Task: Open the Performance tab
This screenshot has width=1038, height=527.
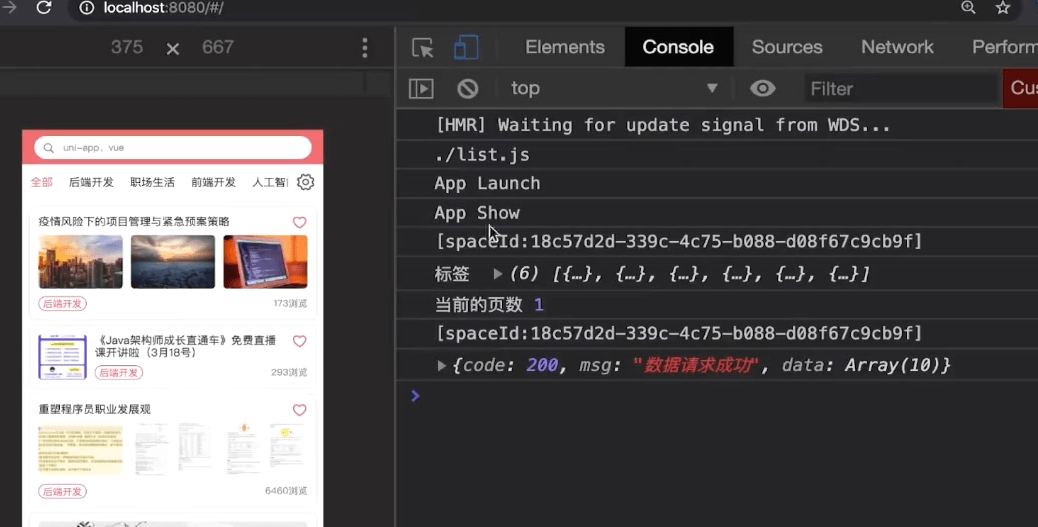Action: click(1004, 47)
